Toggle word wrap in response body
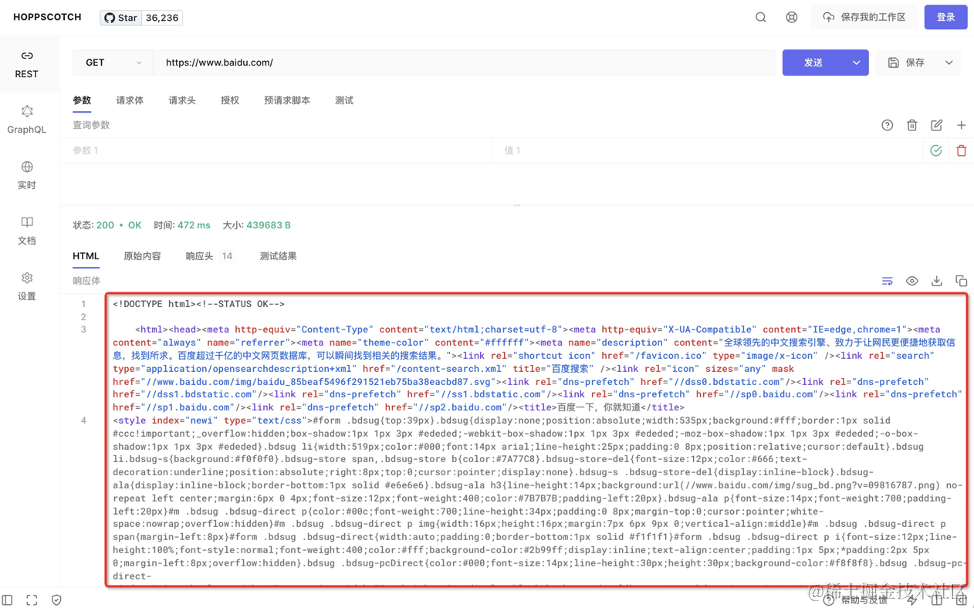Viewport: 974px width, 608px height. (887, 281)
